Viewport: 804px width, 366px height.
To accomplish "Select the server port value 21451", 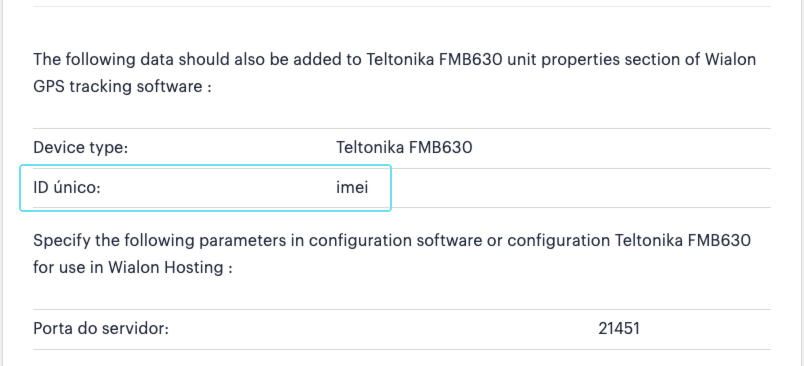I will coord(619,328).
